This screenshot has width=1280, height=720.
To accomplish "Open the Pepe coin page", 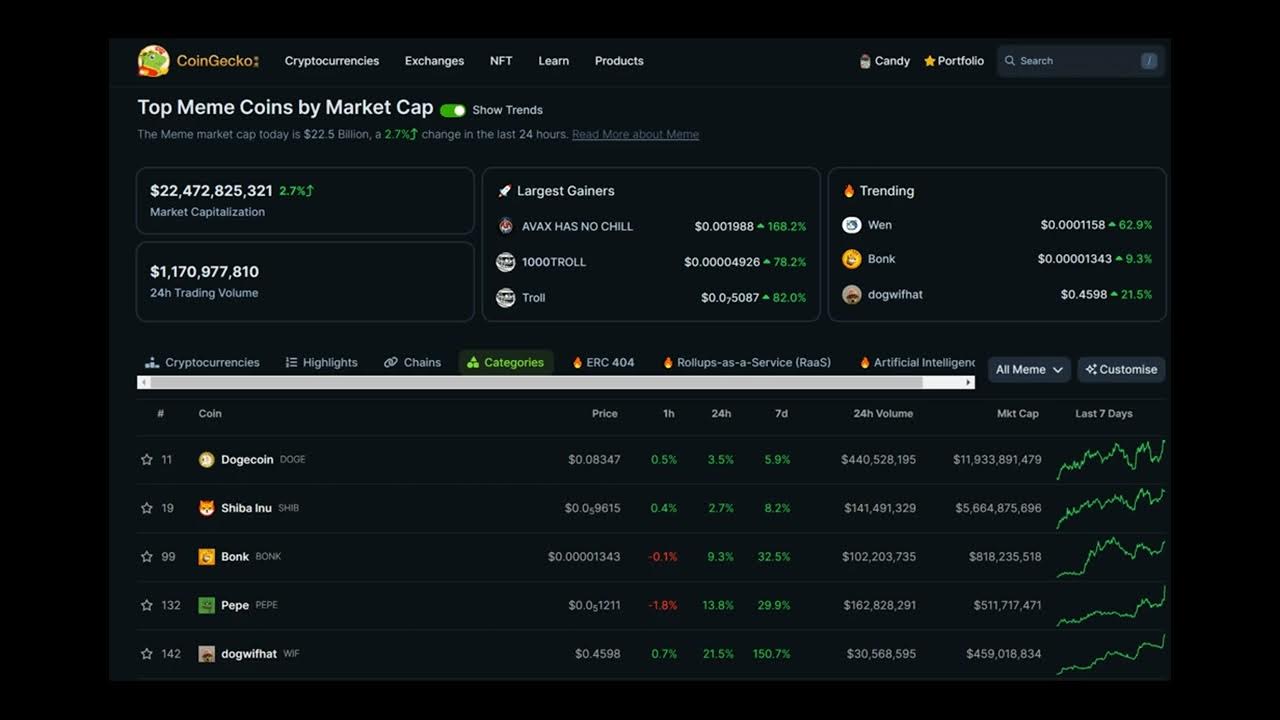I will pyautogui.click(x=235, y=605).
